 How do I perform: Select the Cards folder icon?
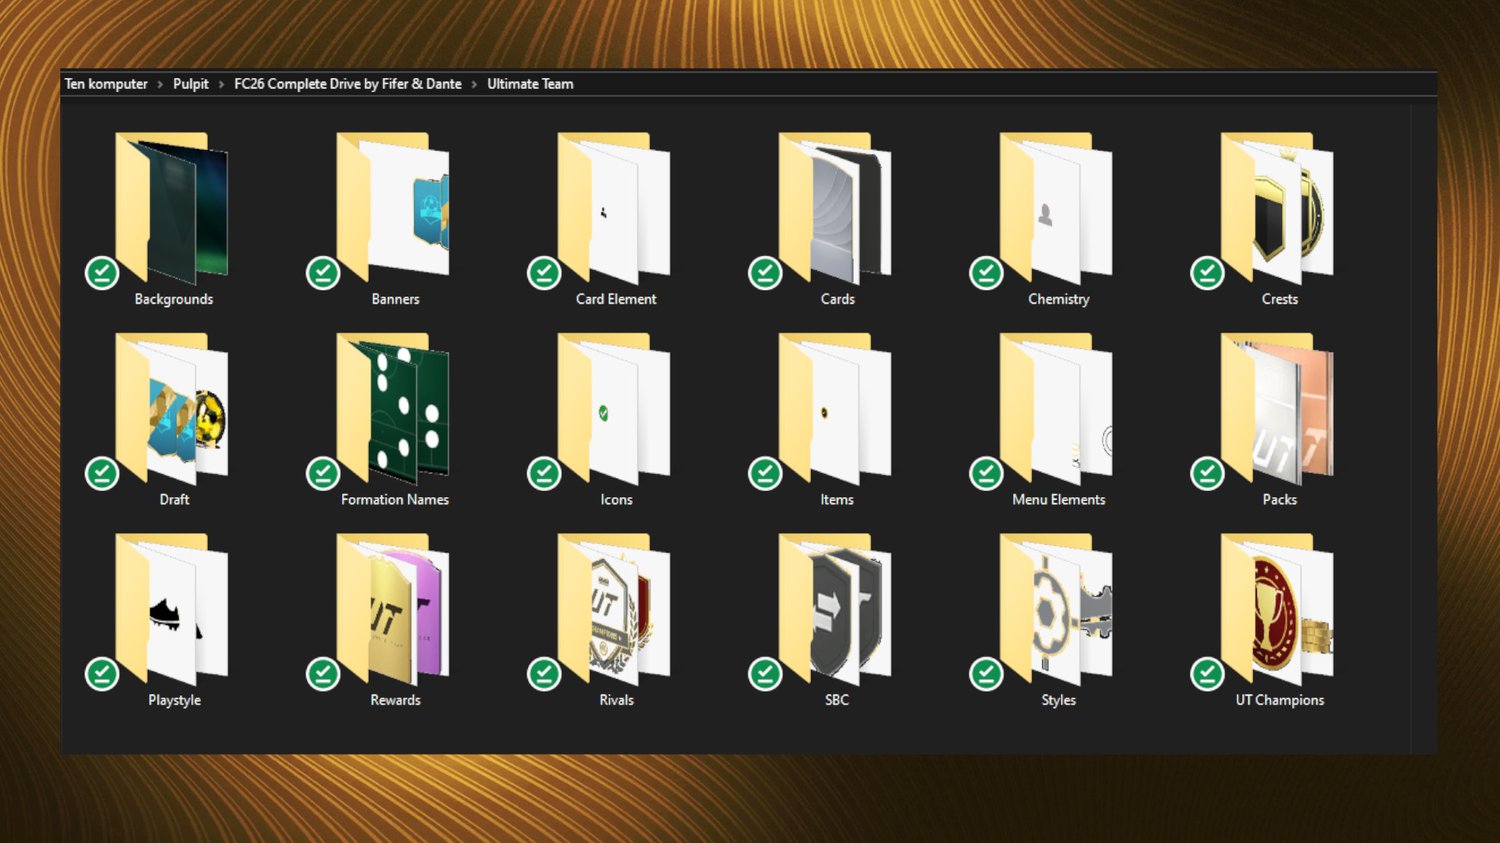[x=835, y=209]
